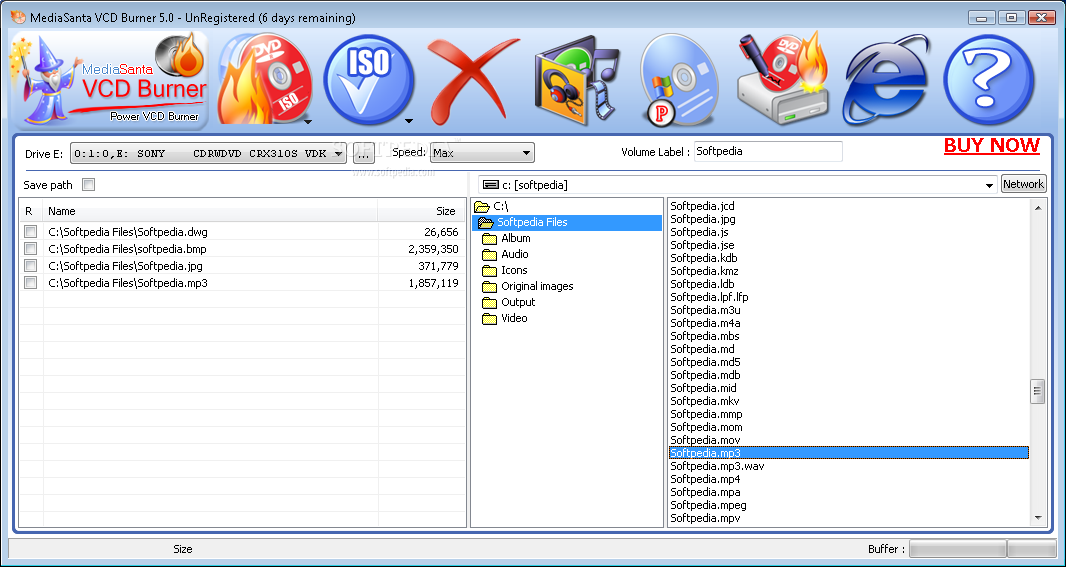Select the Audio folder

pos(505,254)
